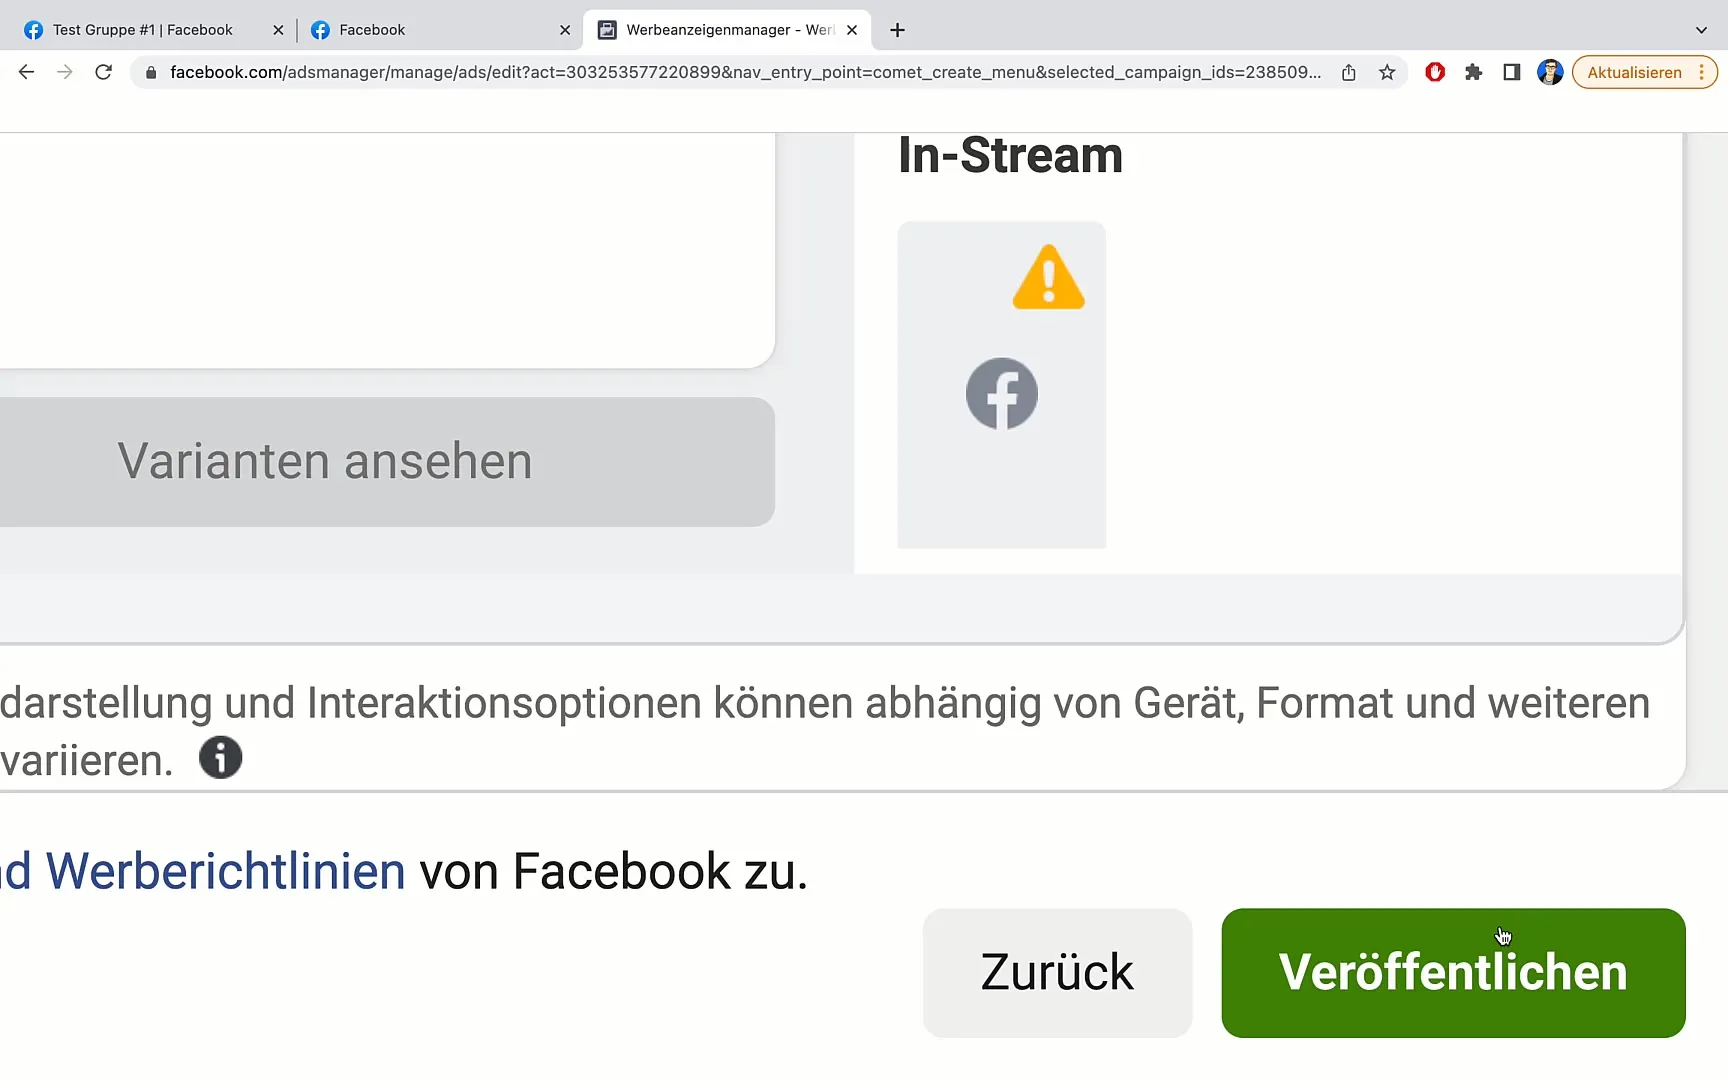Go back to previous page
The image size is (1728, 1080).
click(27, 72)
